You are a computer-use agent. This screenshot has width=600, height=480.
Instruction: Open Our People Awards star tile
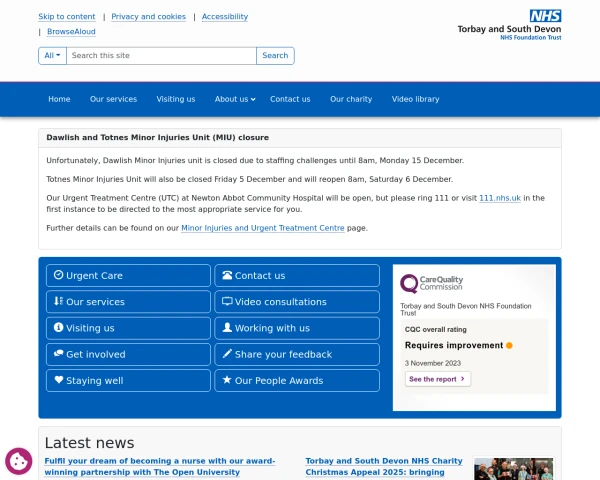(296, 381)
